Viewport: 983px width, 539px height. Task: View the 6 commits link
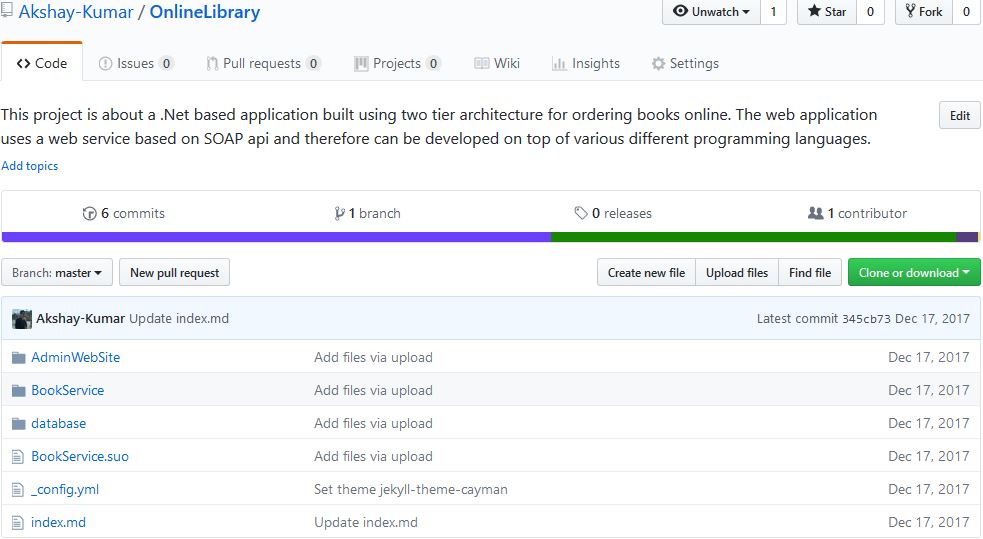[x=124, y=214]
